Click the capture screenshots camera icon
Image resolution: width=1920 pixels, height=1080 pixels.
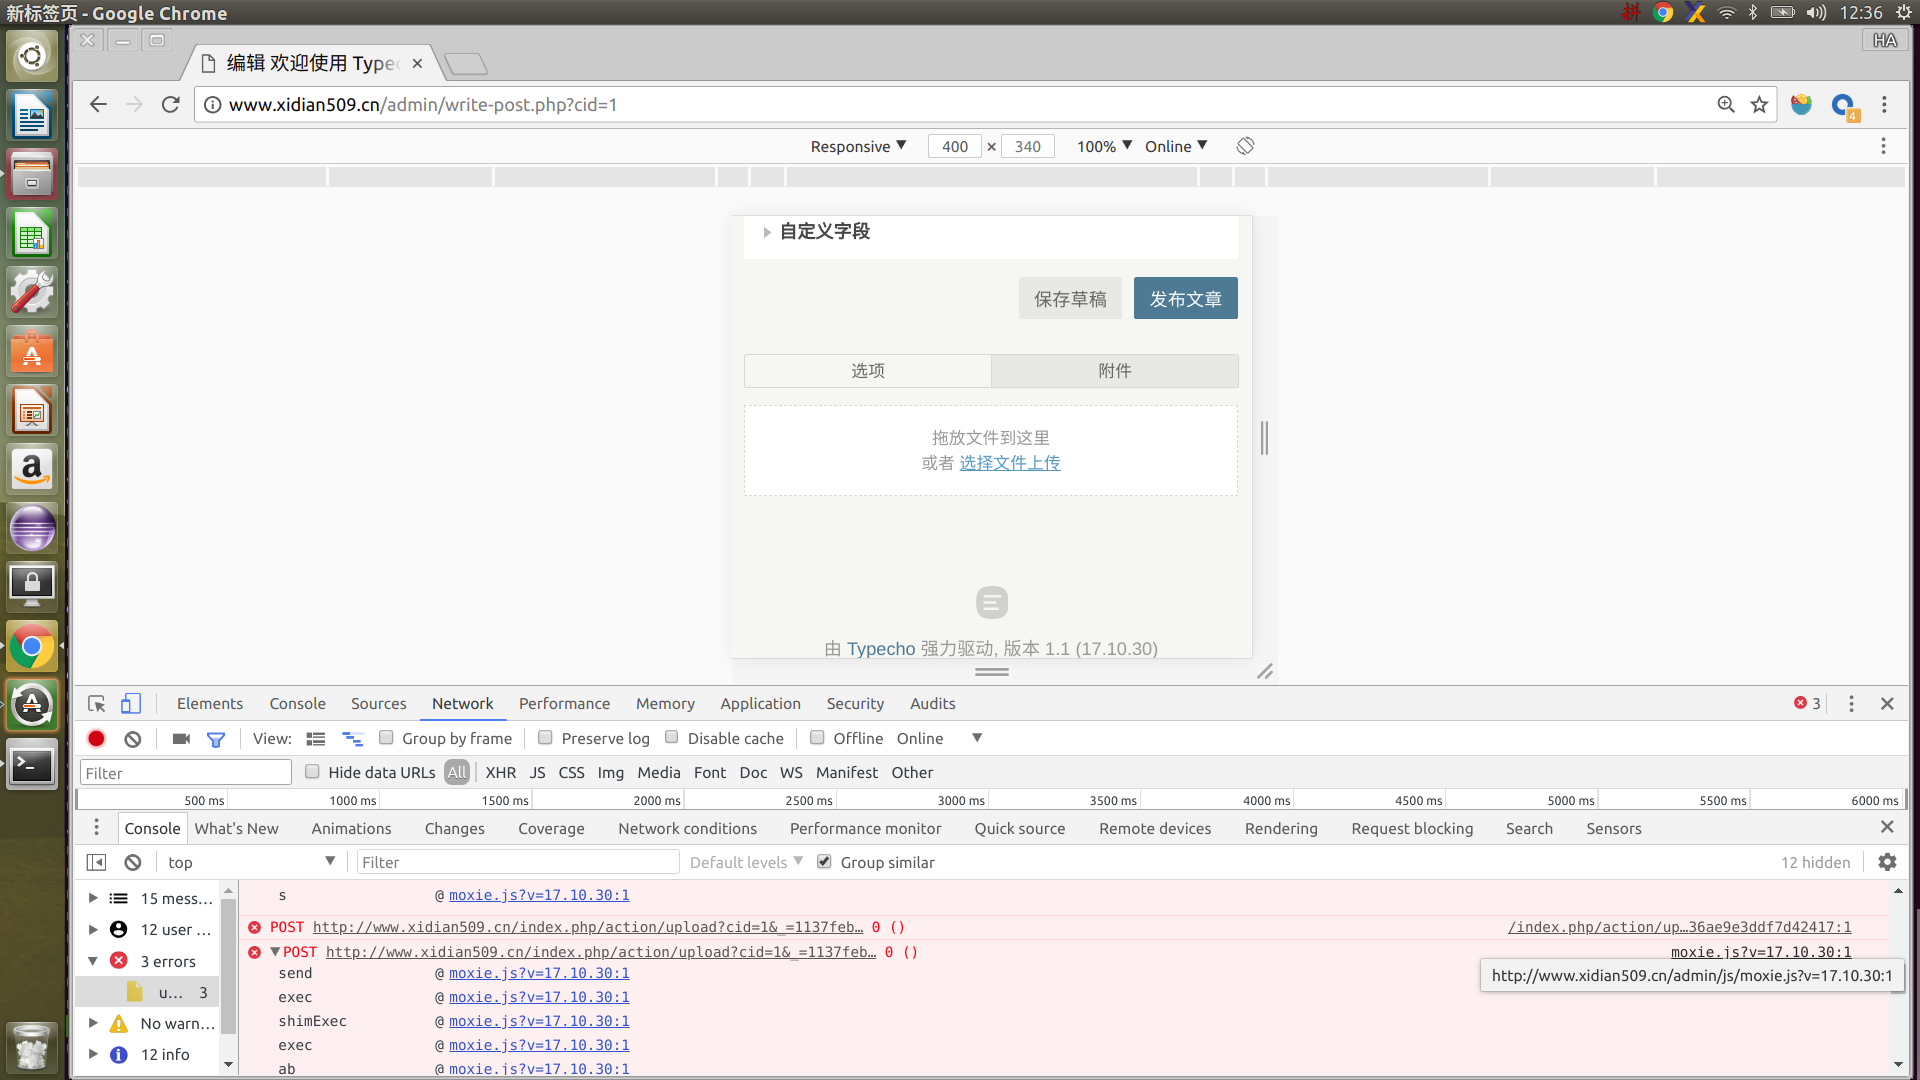(181, 739)
